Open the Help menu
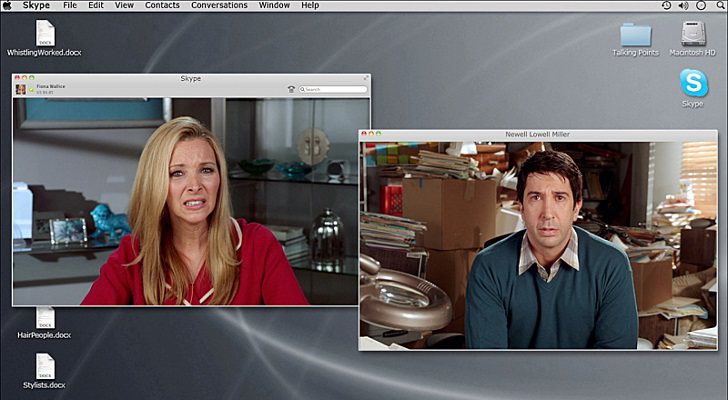 [310, 5]
